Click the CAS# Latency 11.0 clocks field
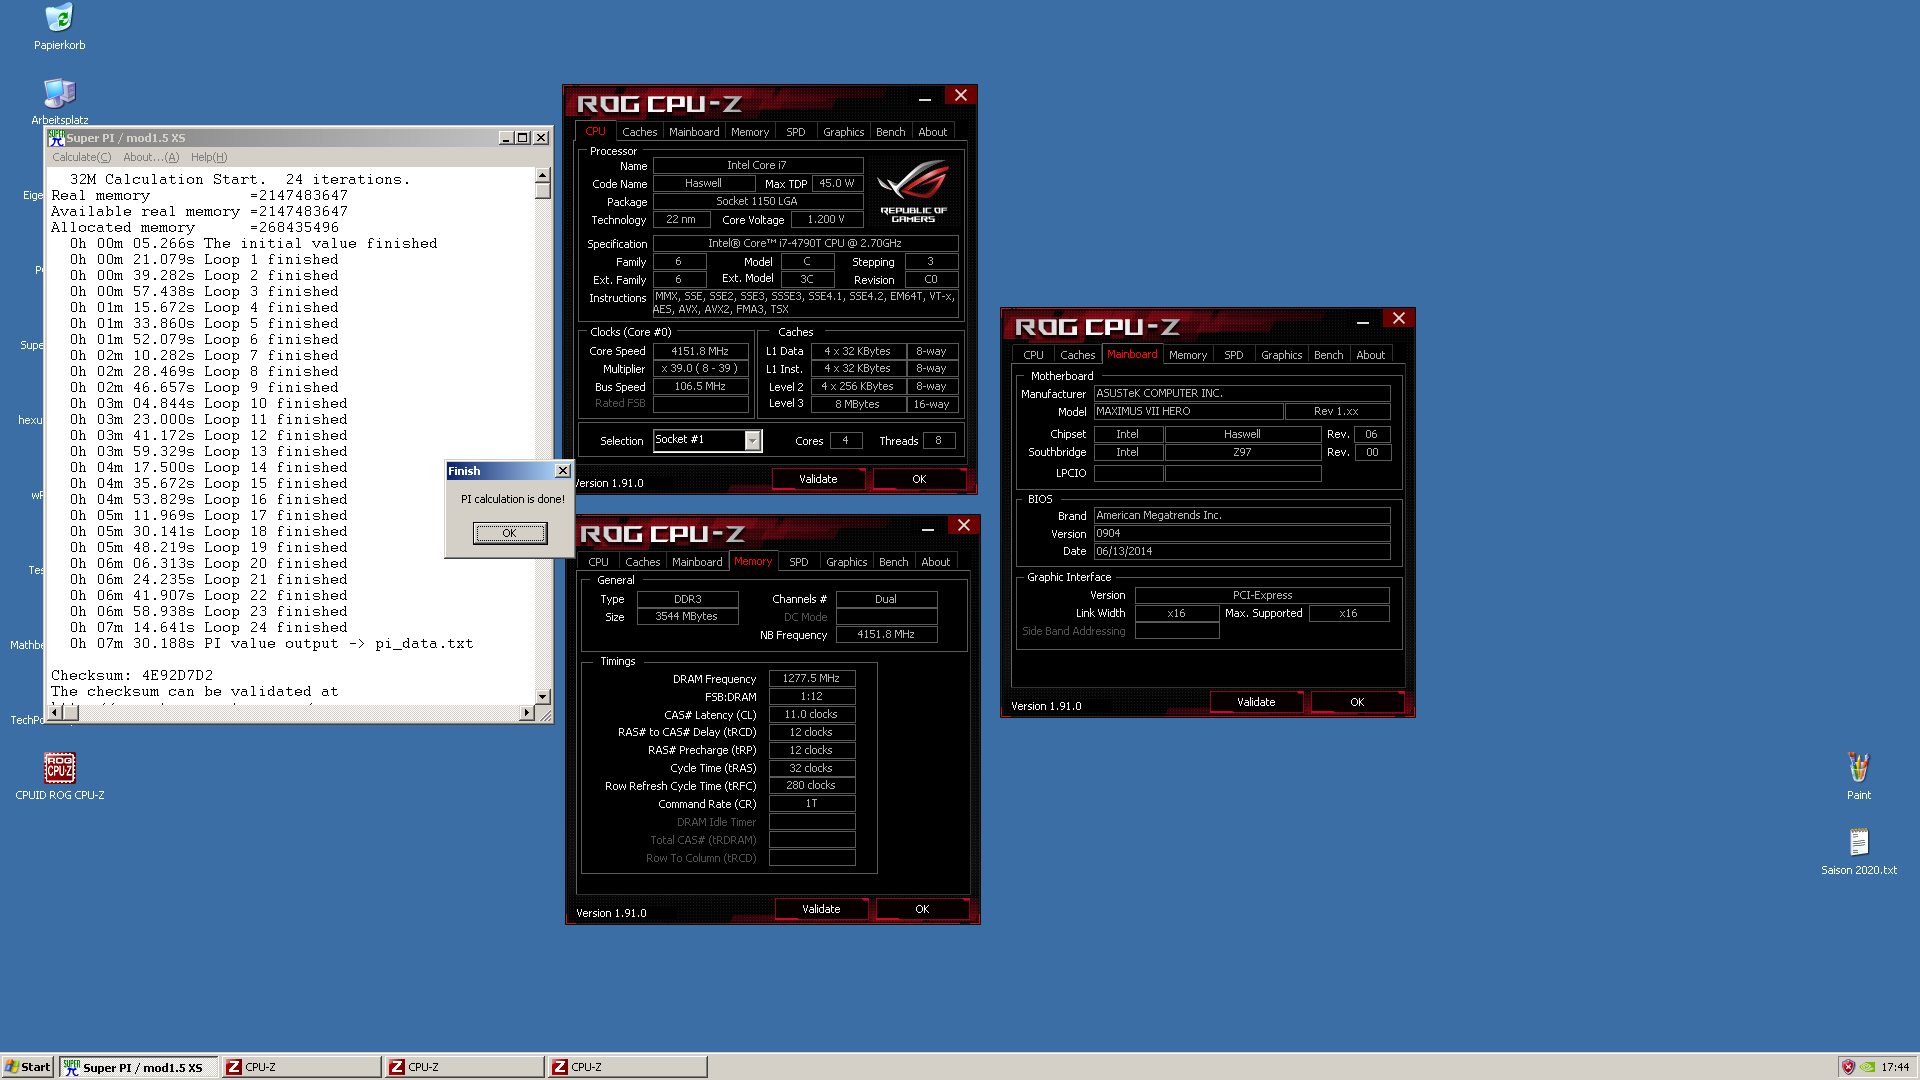The image size is (1920, 1080). tap(811, 714)
